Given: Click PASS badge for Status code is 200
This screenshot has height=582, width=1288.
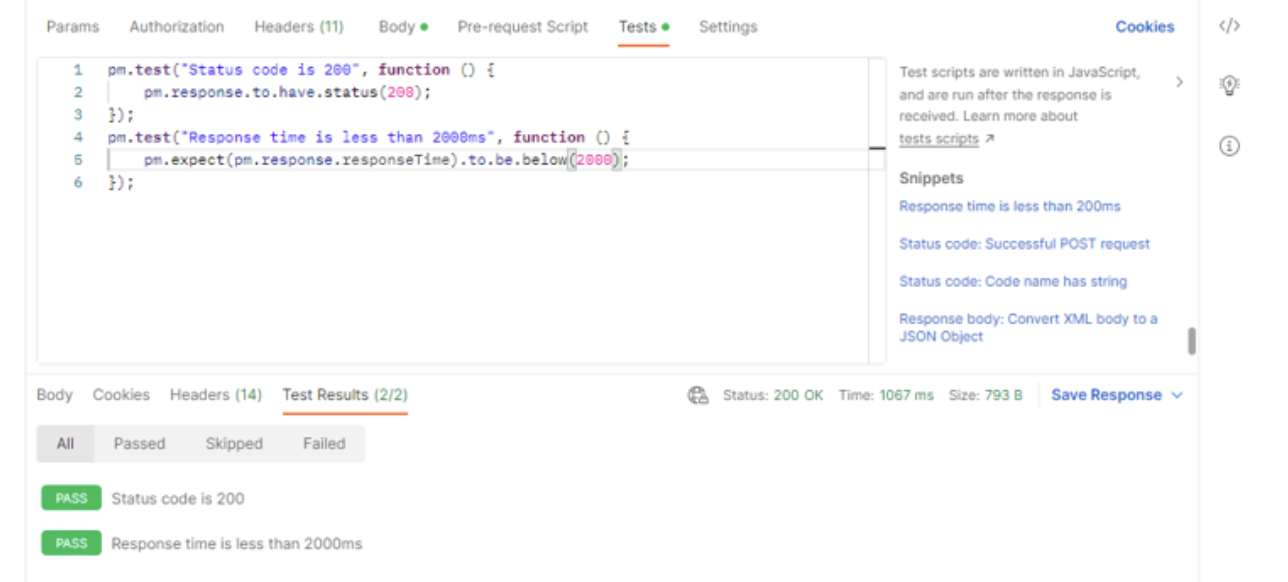Looking at the screenshot, I should click(71, 498).
